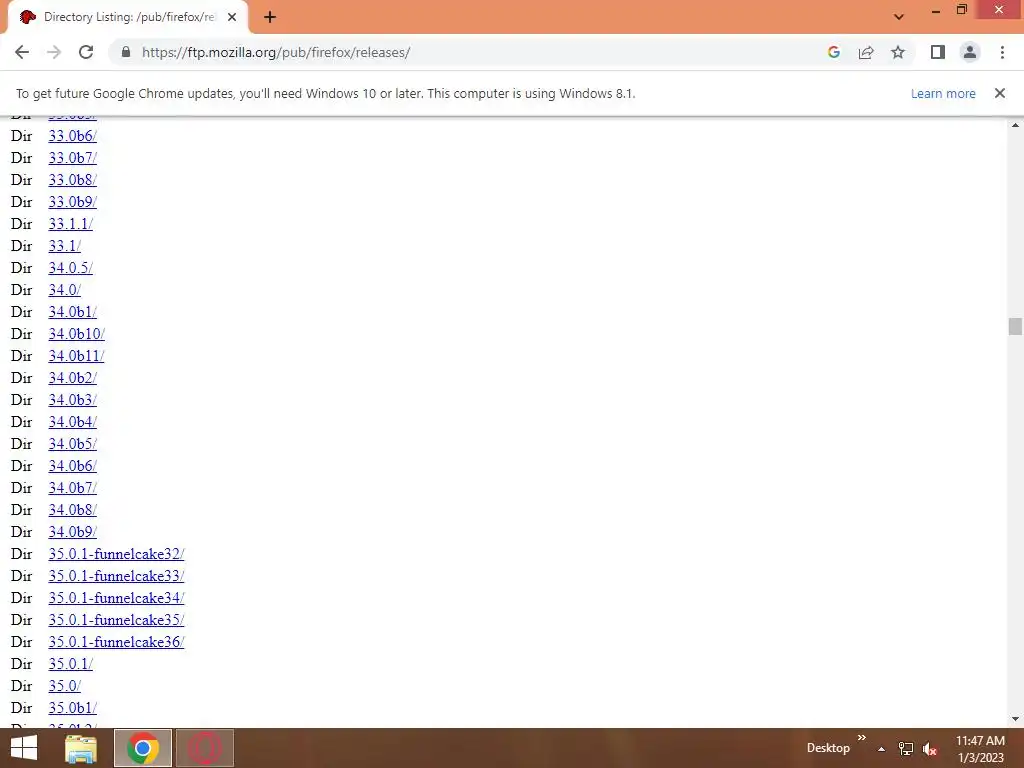Open the 33.0b8/ directory
The width and height of the screenshot is (1024, 768).
point(72,180)
